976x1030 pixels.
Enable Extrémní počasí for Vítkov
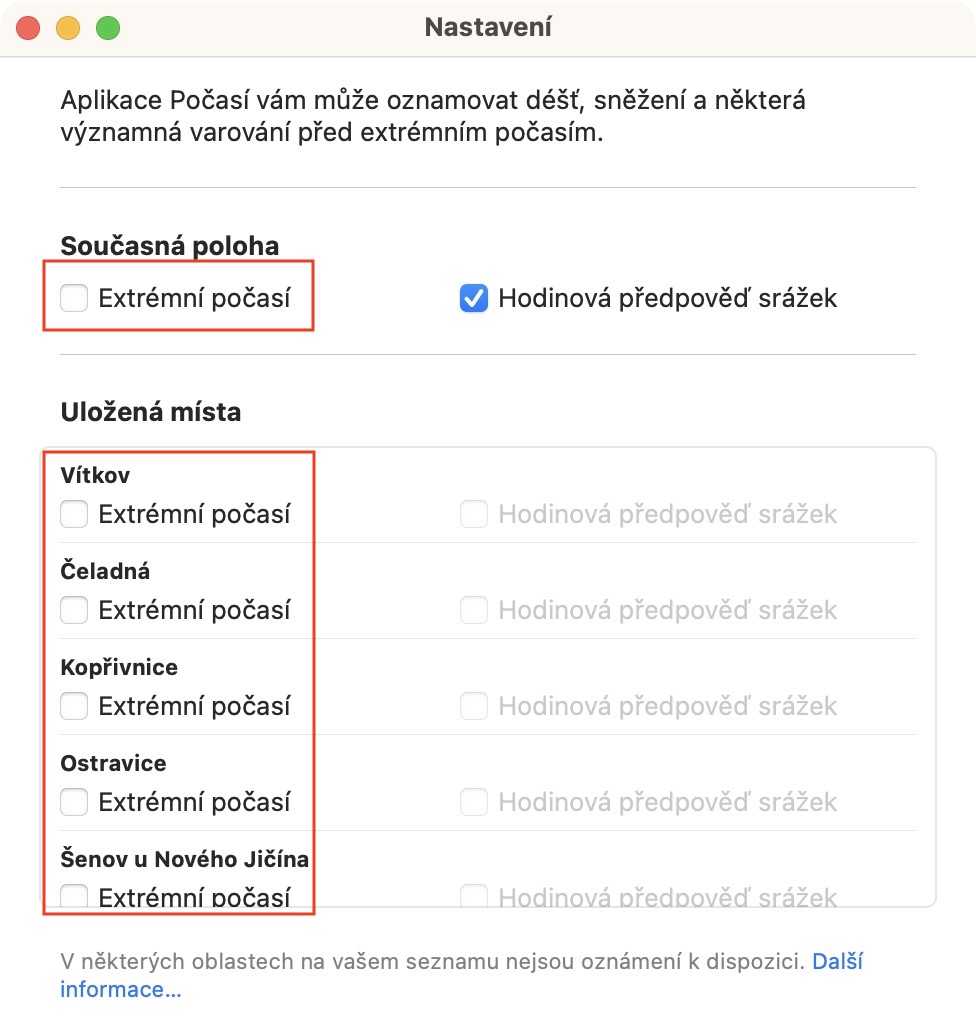point(74,514)
